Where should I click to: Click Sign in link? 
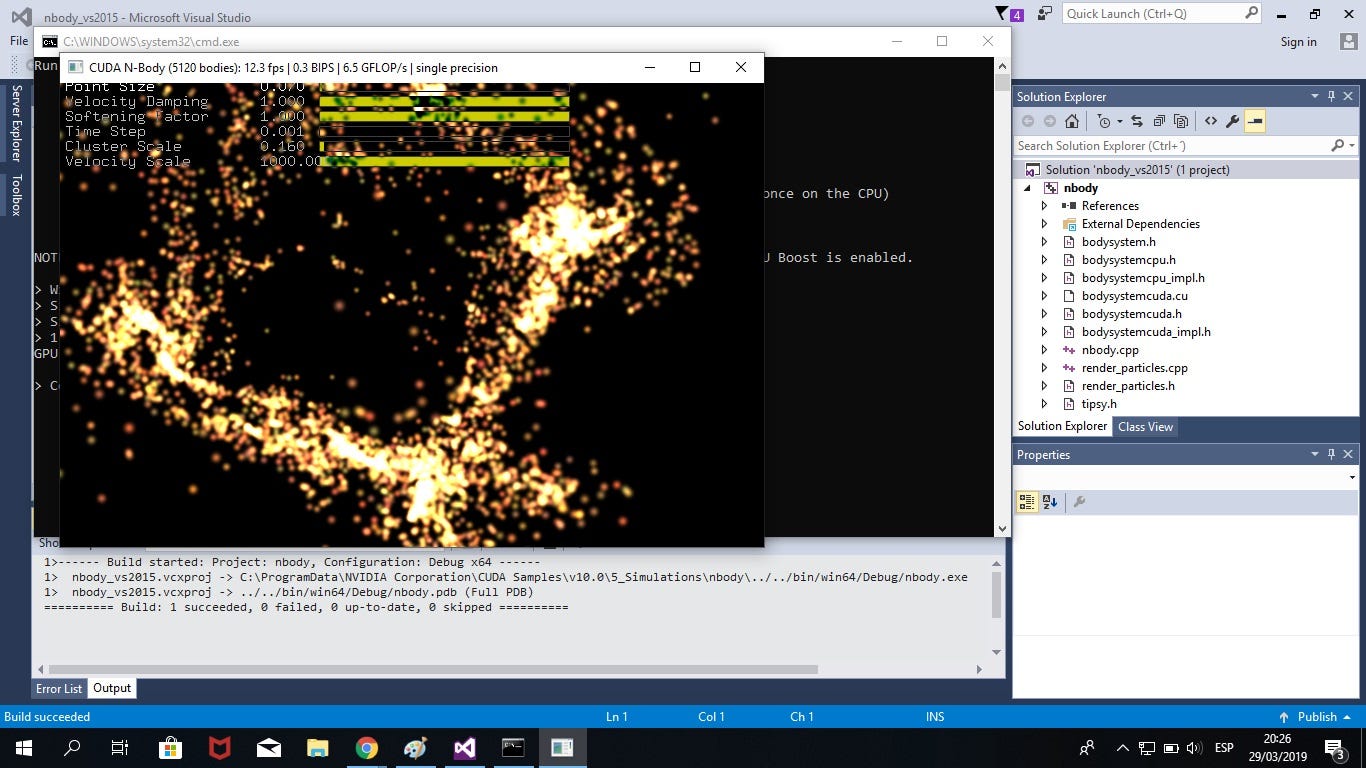pos(1298,42)
